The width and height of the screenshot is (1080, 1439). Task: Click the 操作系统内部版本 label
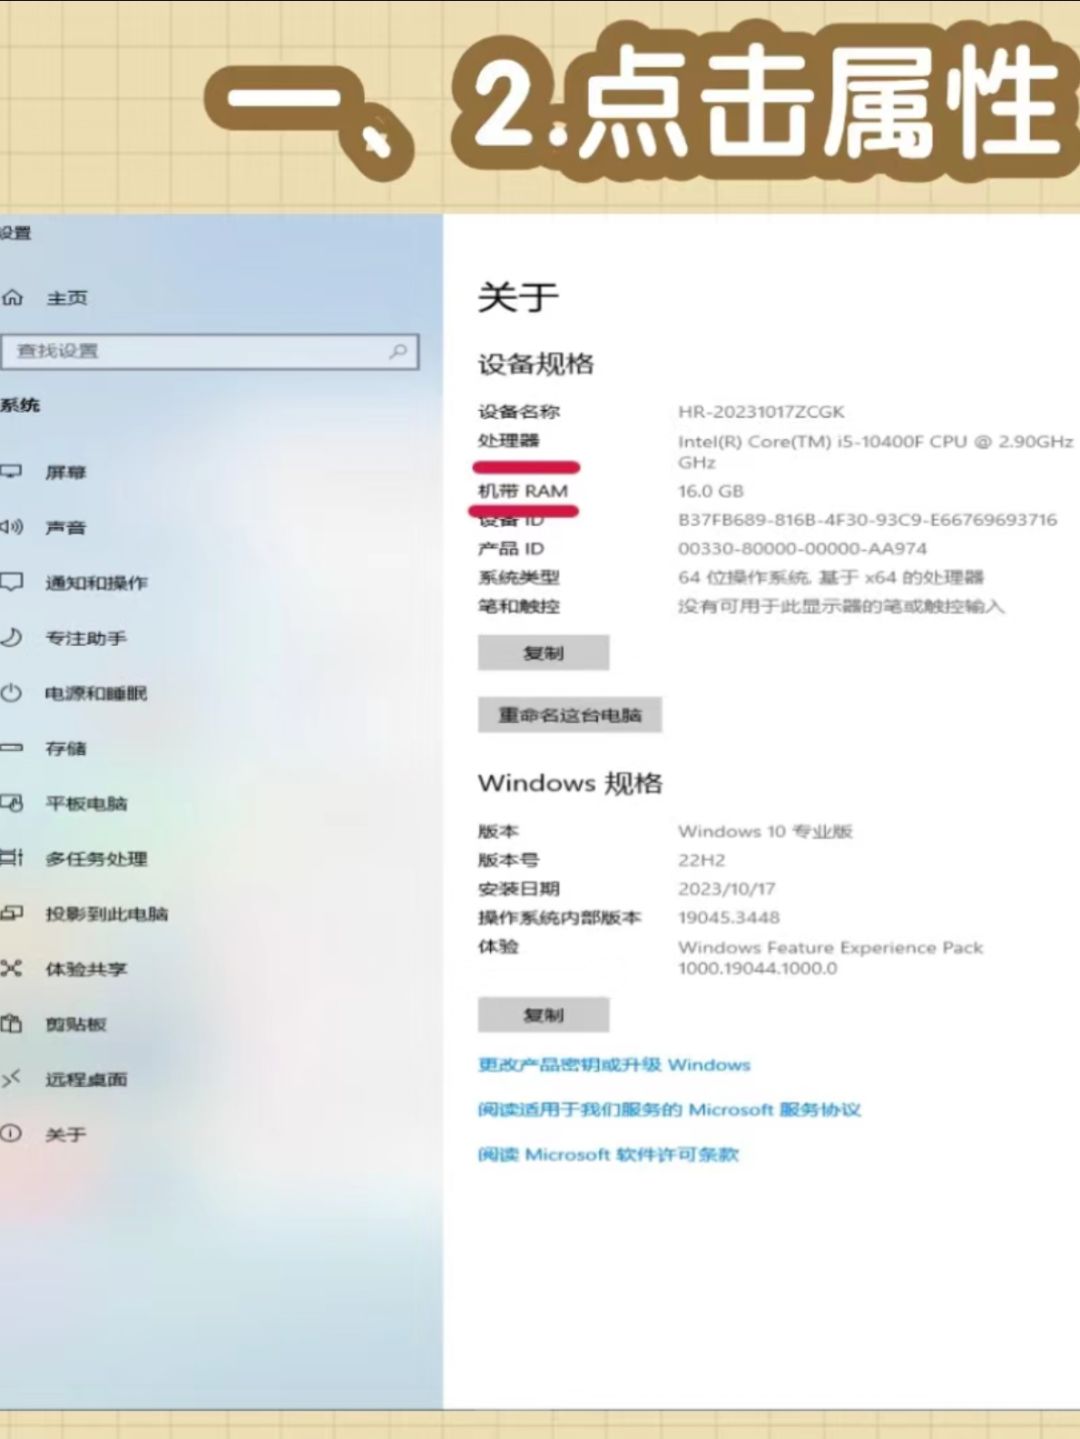pyautogui.click(x=559, y=918)
